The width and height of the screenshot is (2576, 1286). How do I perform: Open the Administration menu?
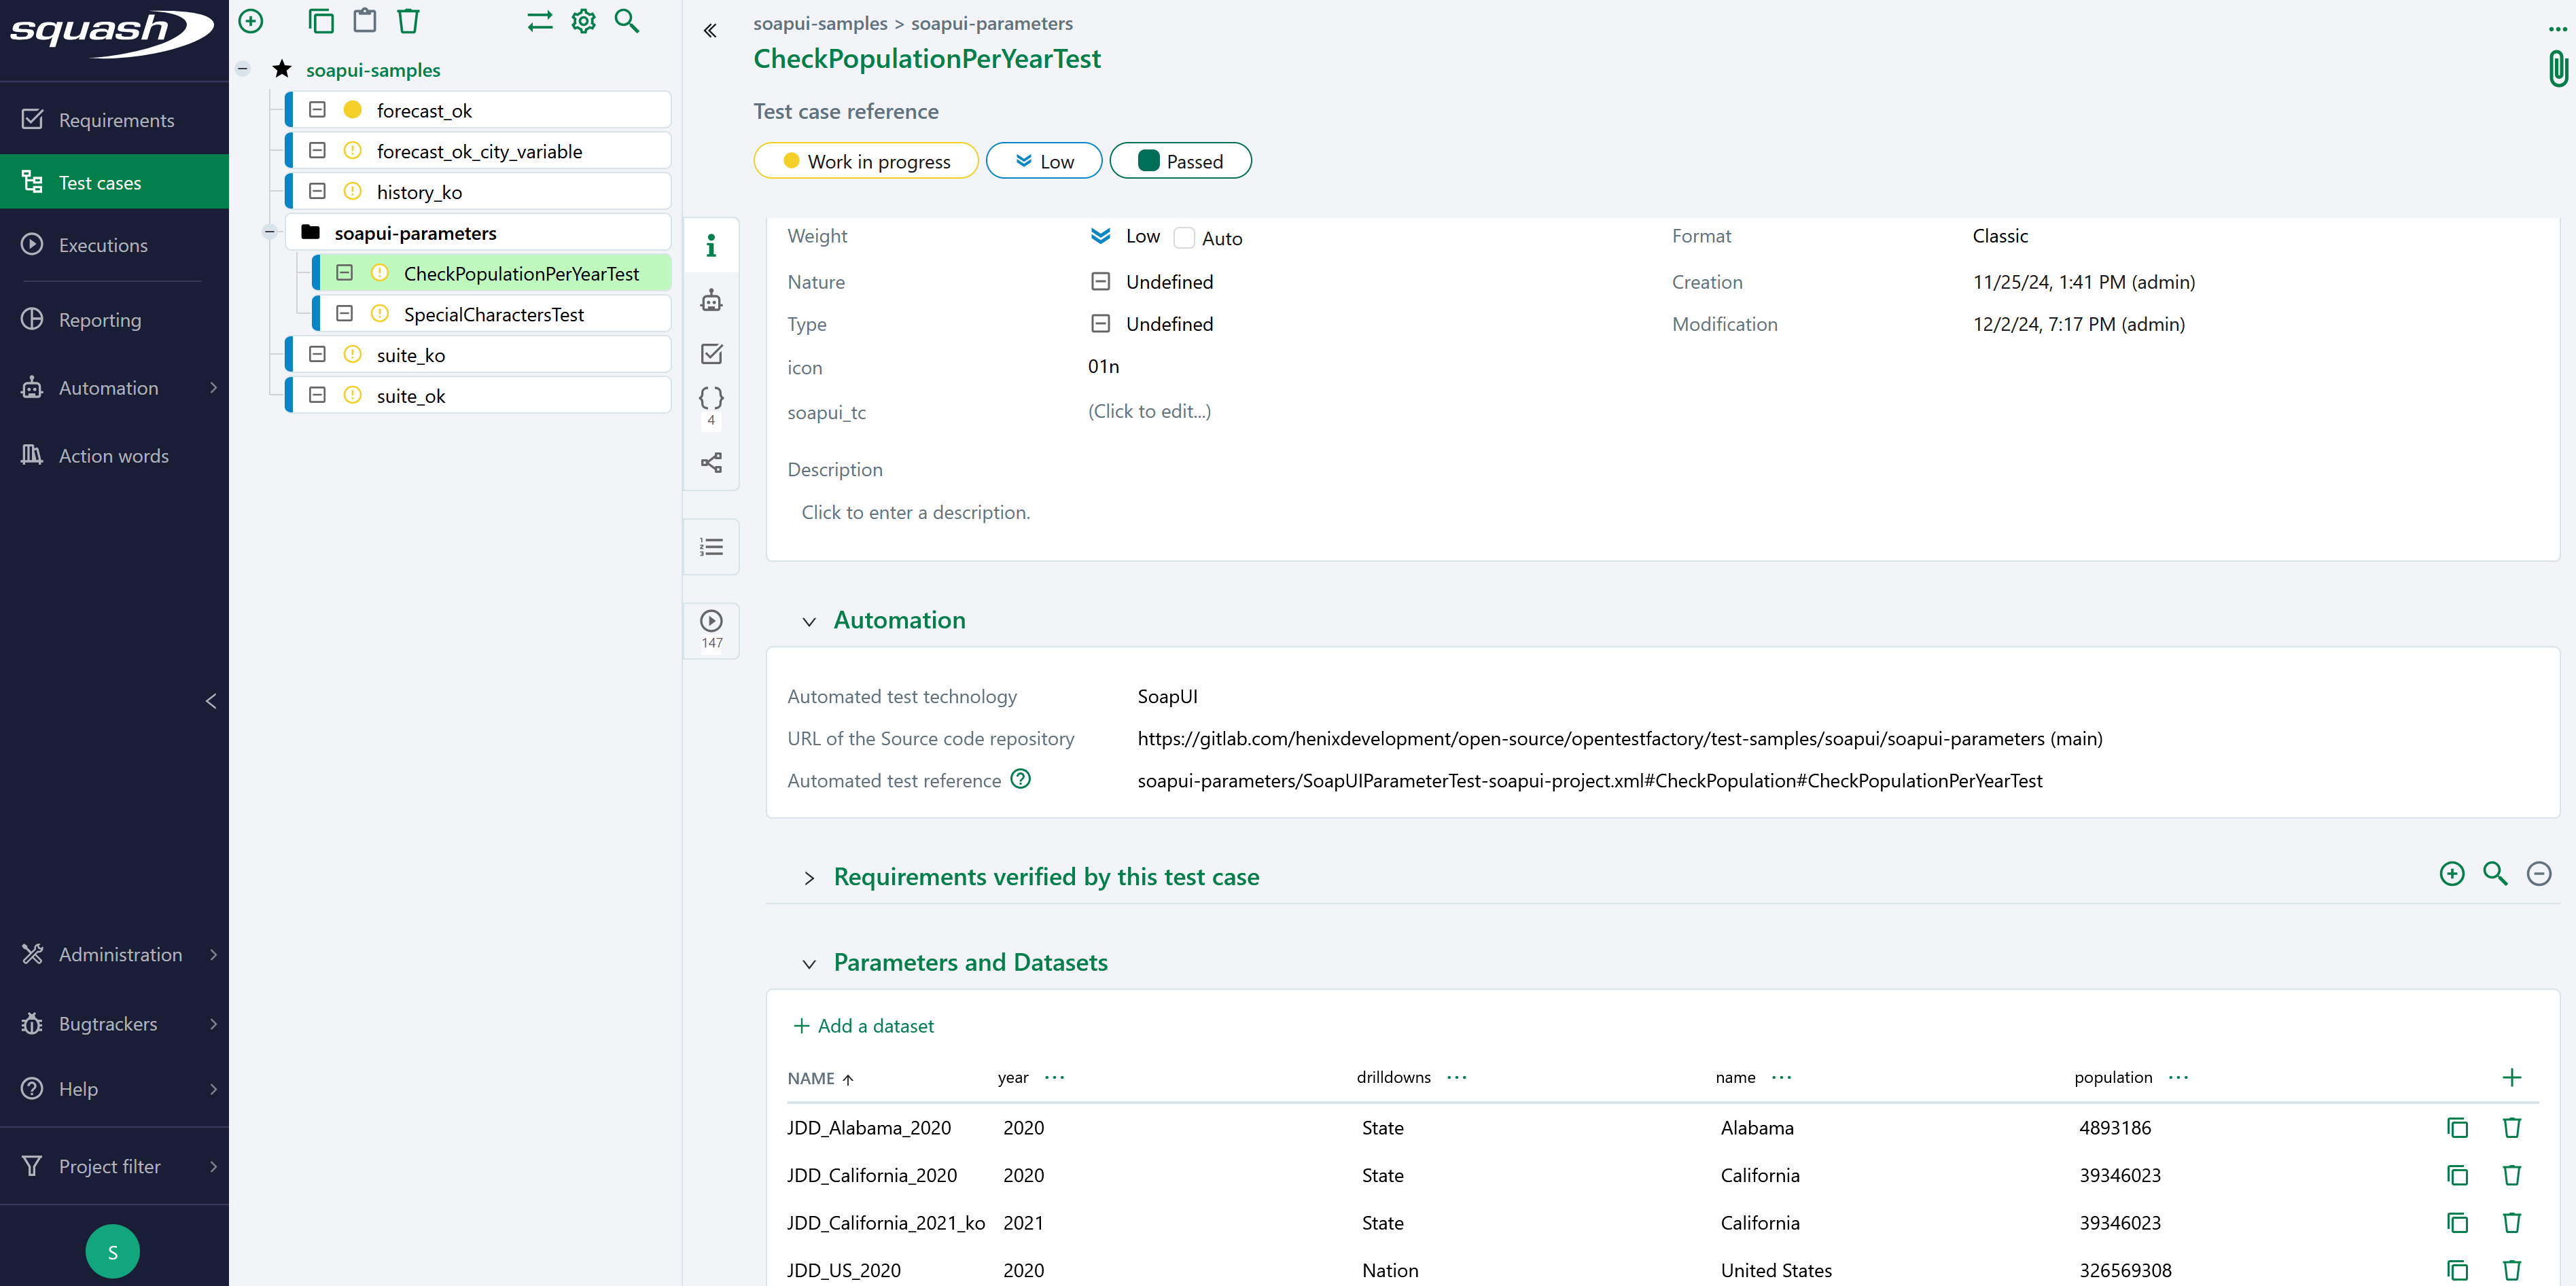(x=120, y=954)
